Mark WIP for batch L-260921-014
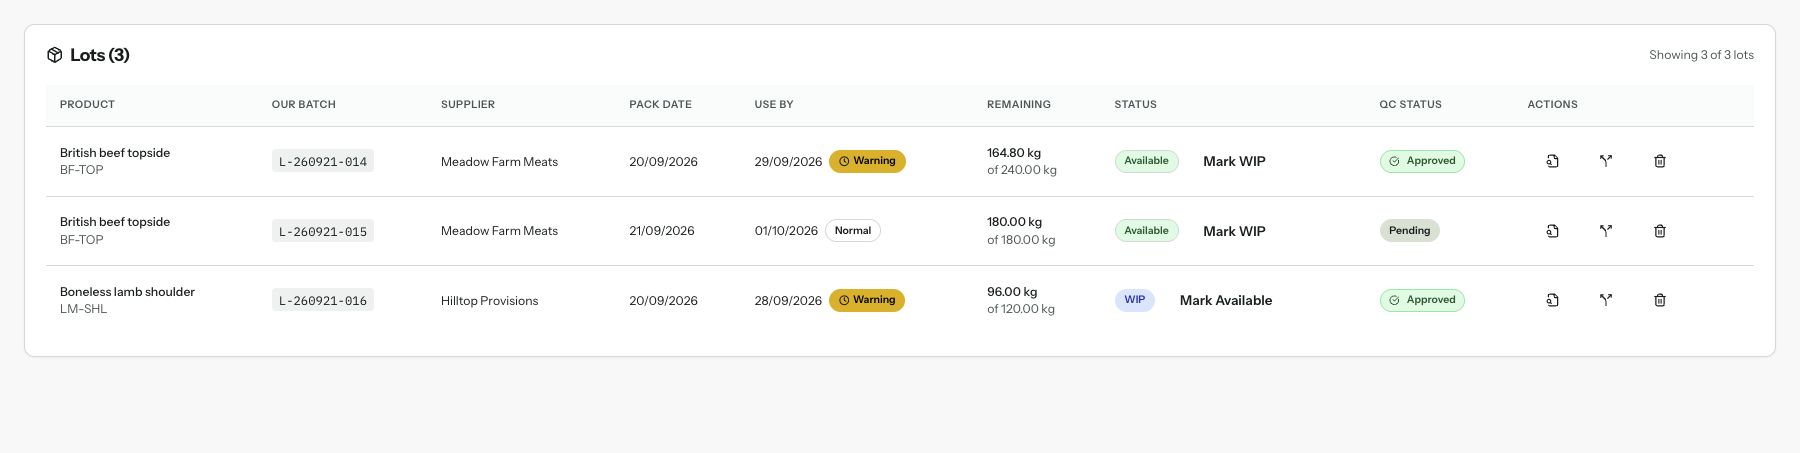The height and width of the screenshot is (453, 1800). pos(1234,161)
